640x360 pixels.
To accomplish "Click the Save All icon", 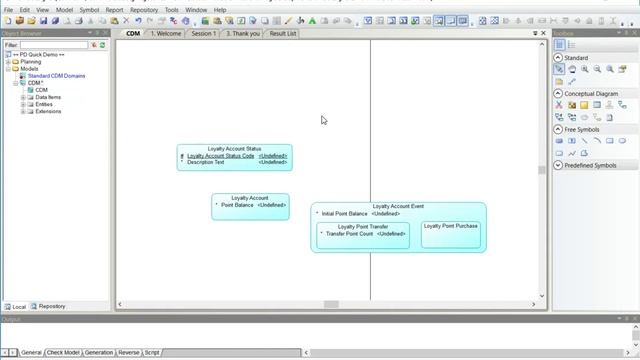I will click(x=55, y=21).
